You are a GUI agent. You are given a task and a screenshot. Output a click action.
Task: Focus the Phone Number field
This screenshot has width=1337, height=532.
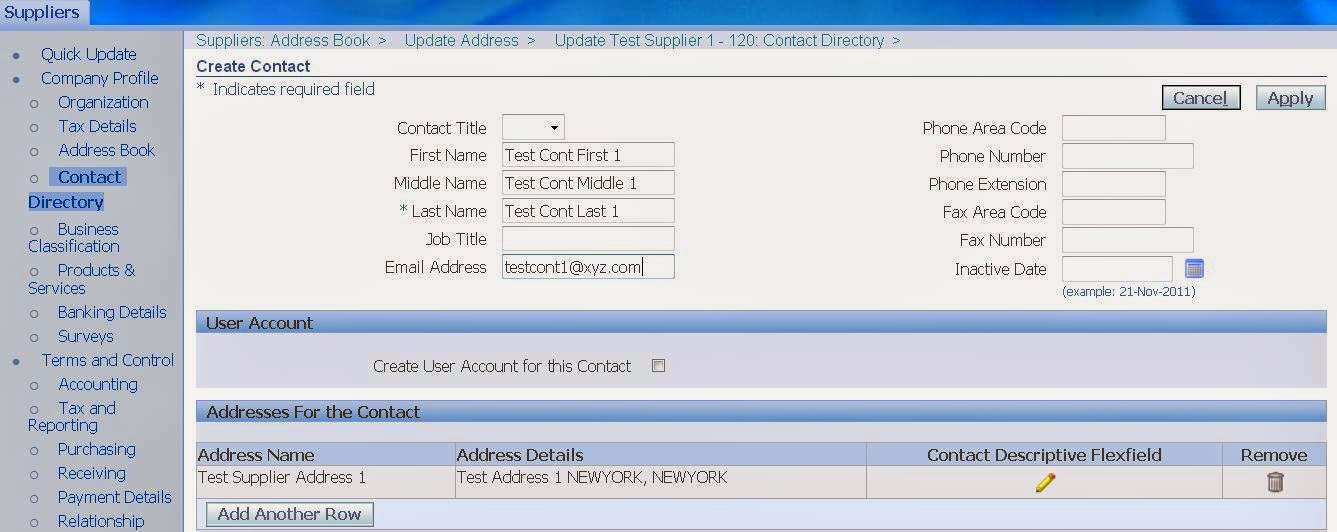click(1128, 156)
